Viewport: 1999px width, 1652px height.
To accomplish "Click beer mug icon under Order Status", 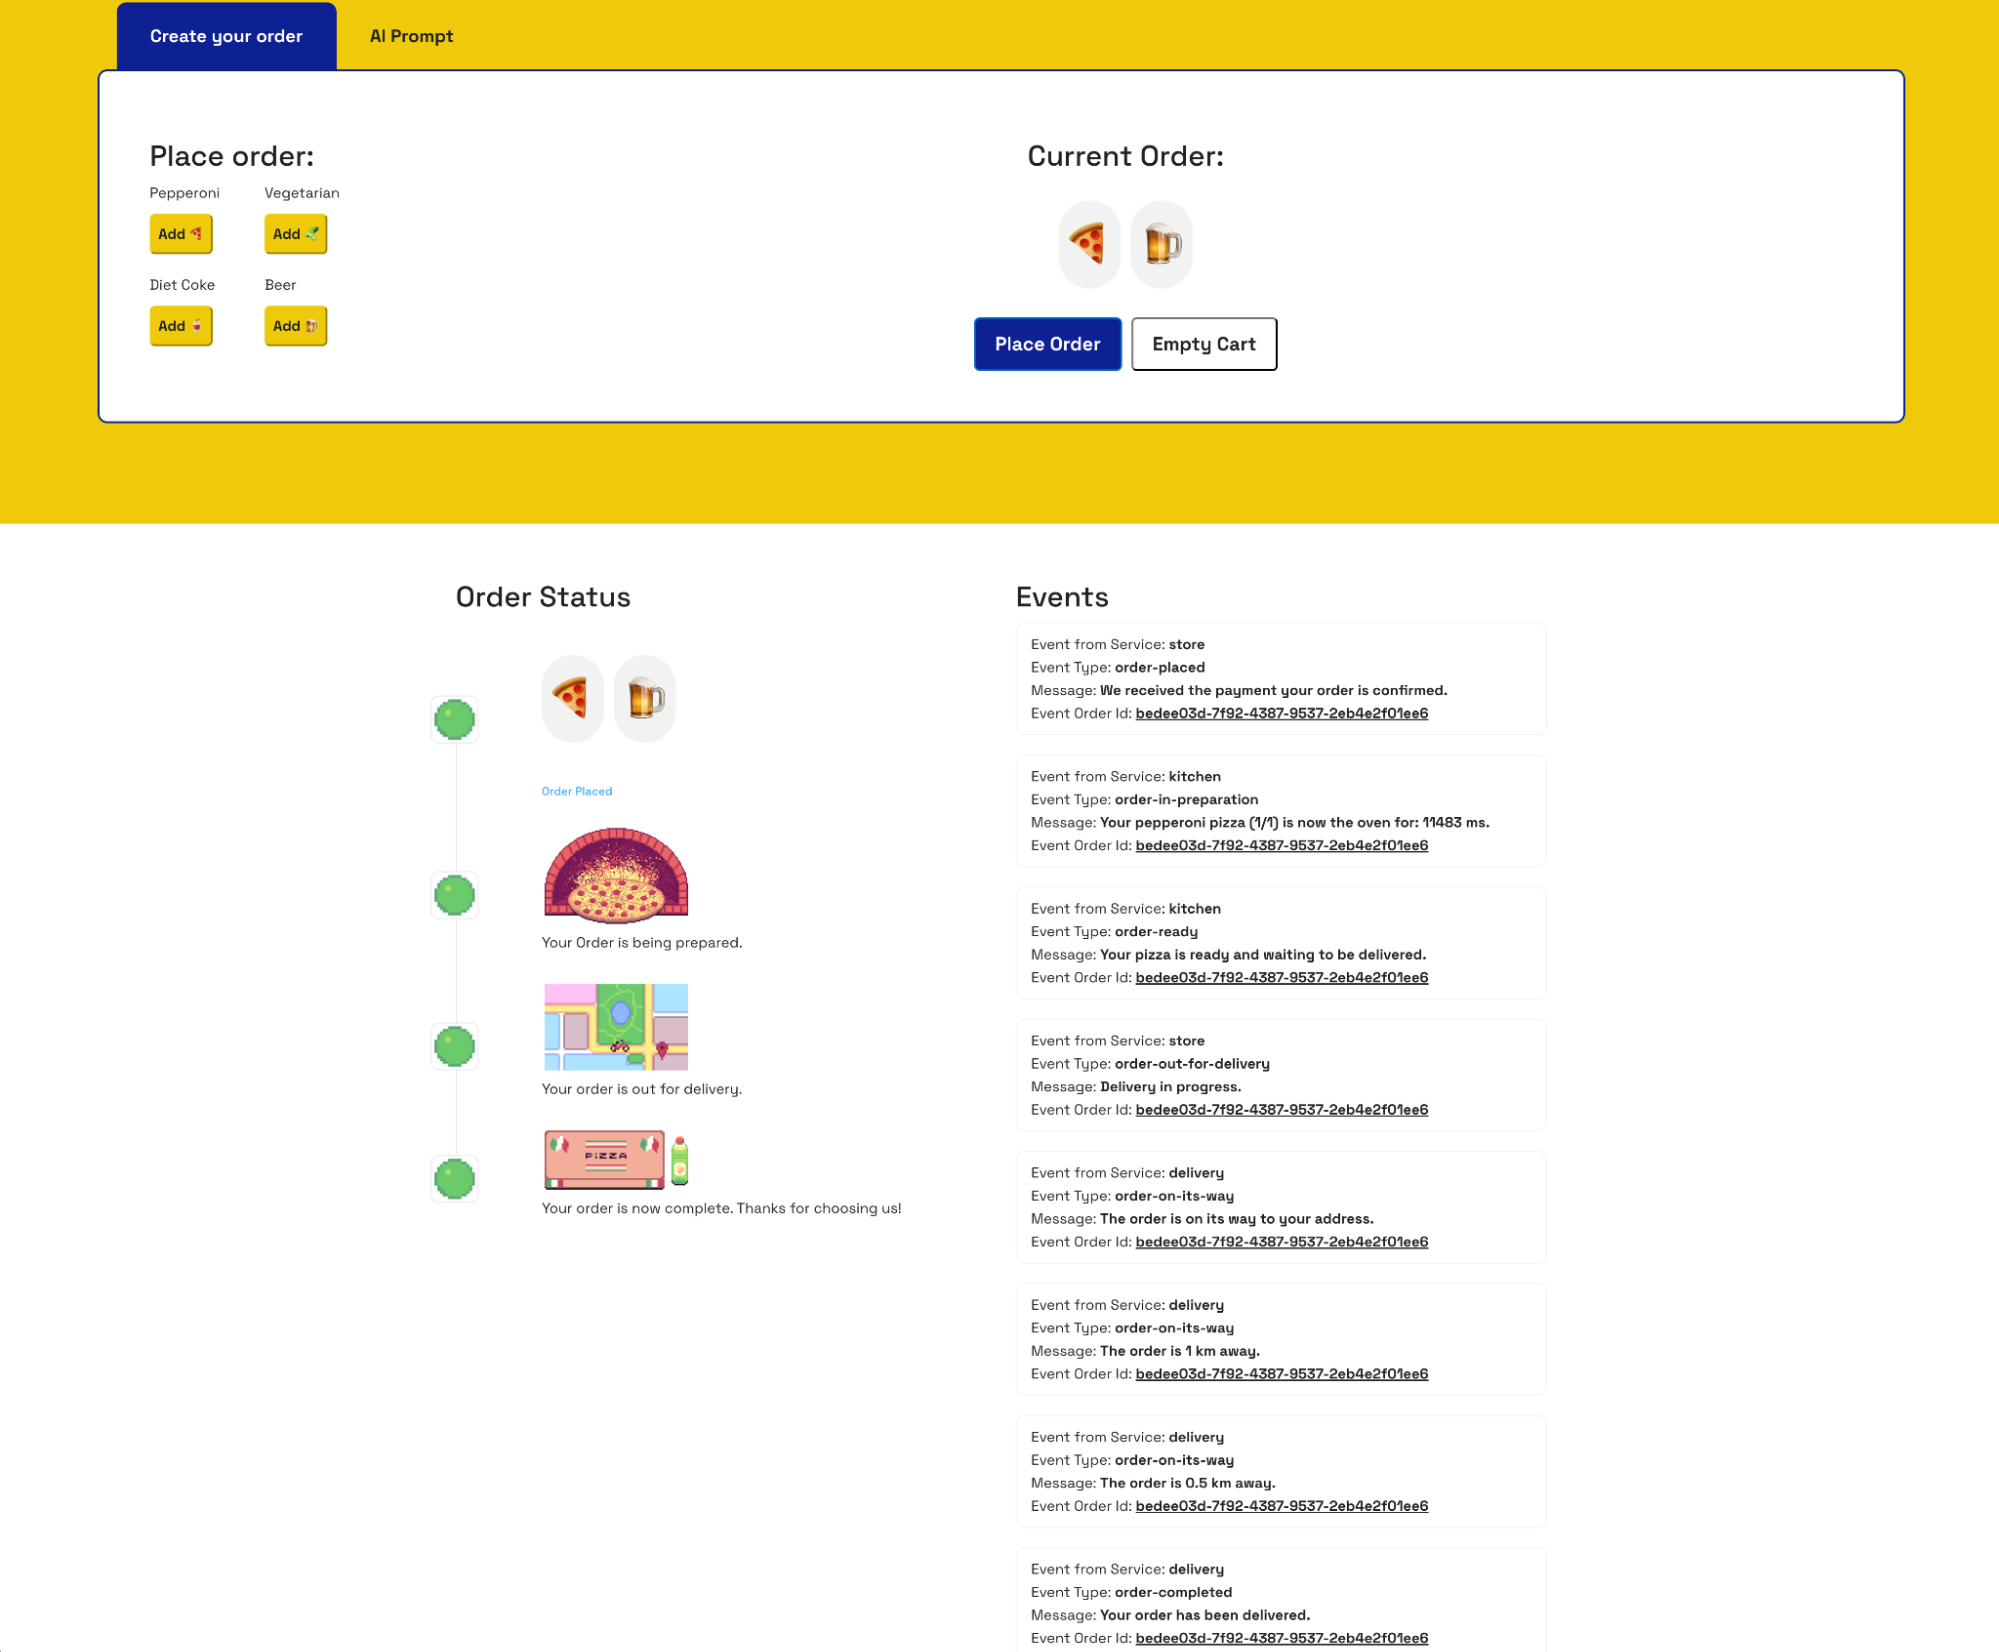I will click(x=645, y=698).
